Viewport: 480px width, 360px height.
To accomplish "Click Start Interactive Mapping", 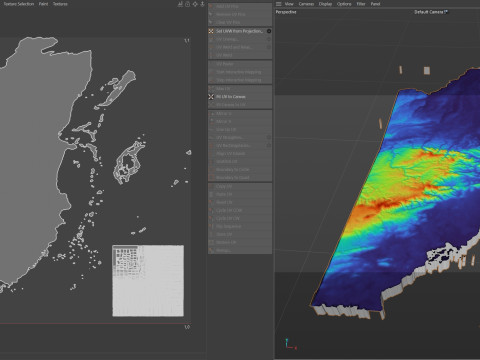I will [240, 72].
